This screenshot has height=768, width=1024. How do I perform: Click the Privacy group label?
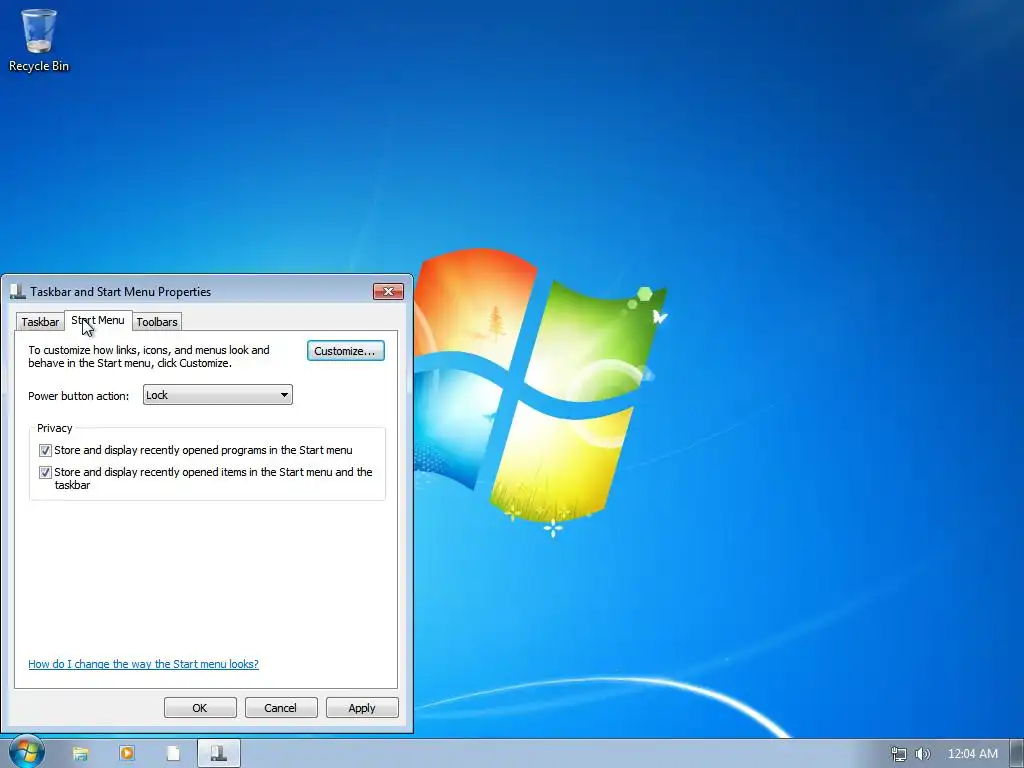coord(54,428)
